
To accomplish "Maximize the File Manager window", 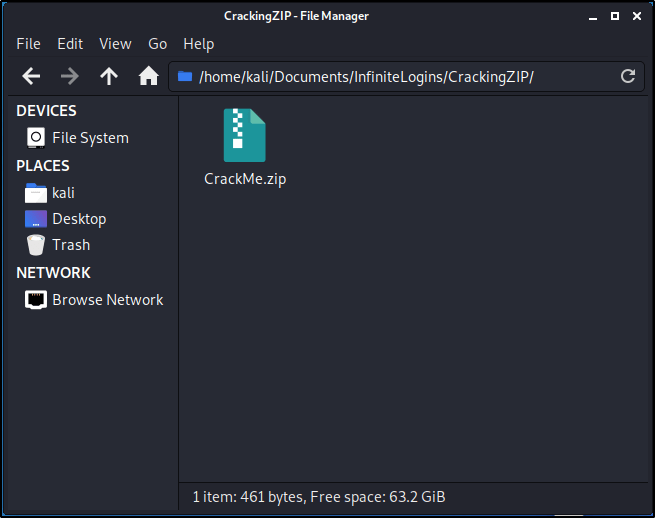I will (615, 15).
